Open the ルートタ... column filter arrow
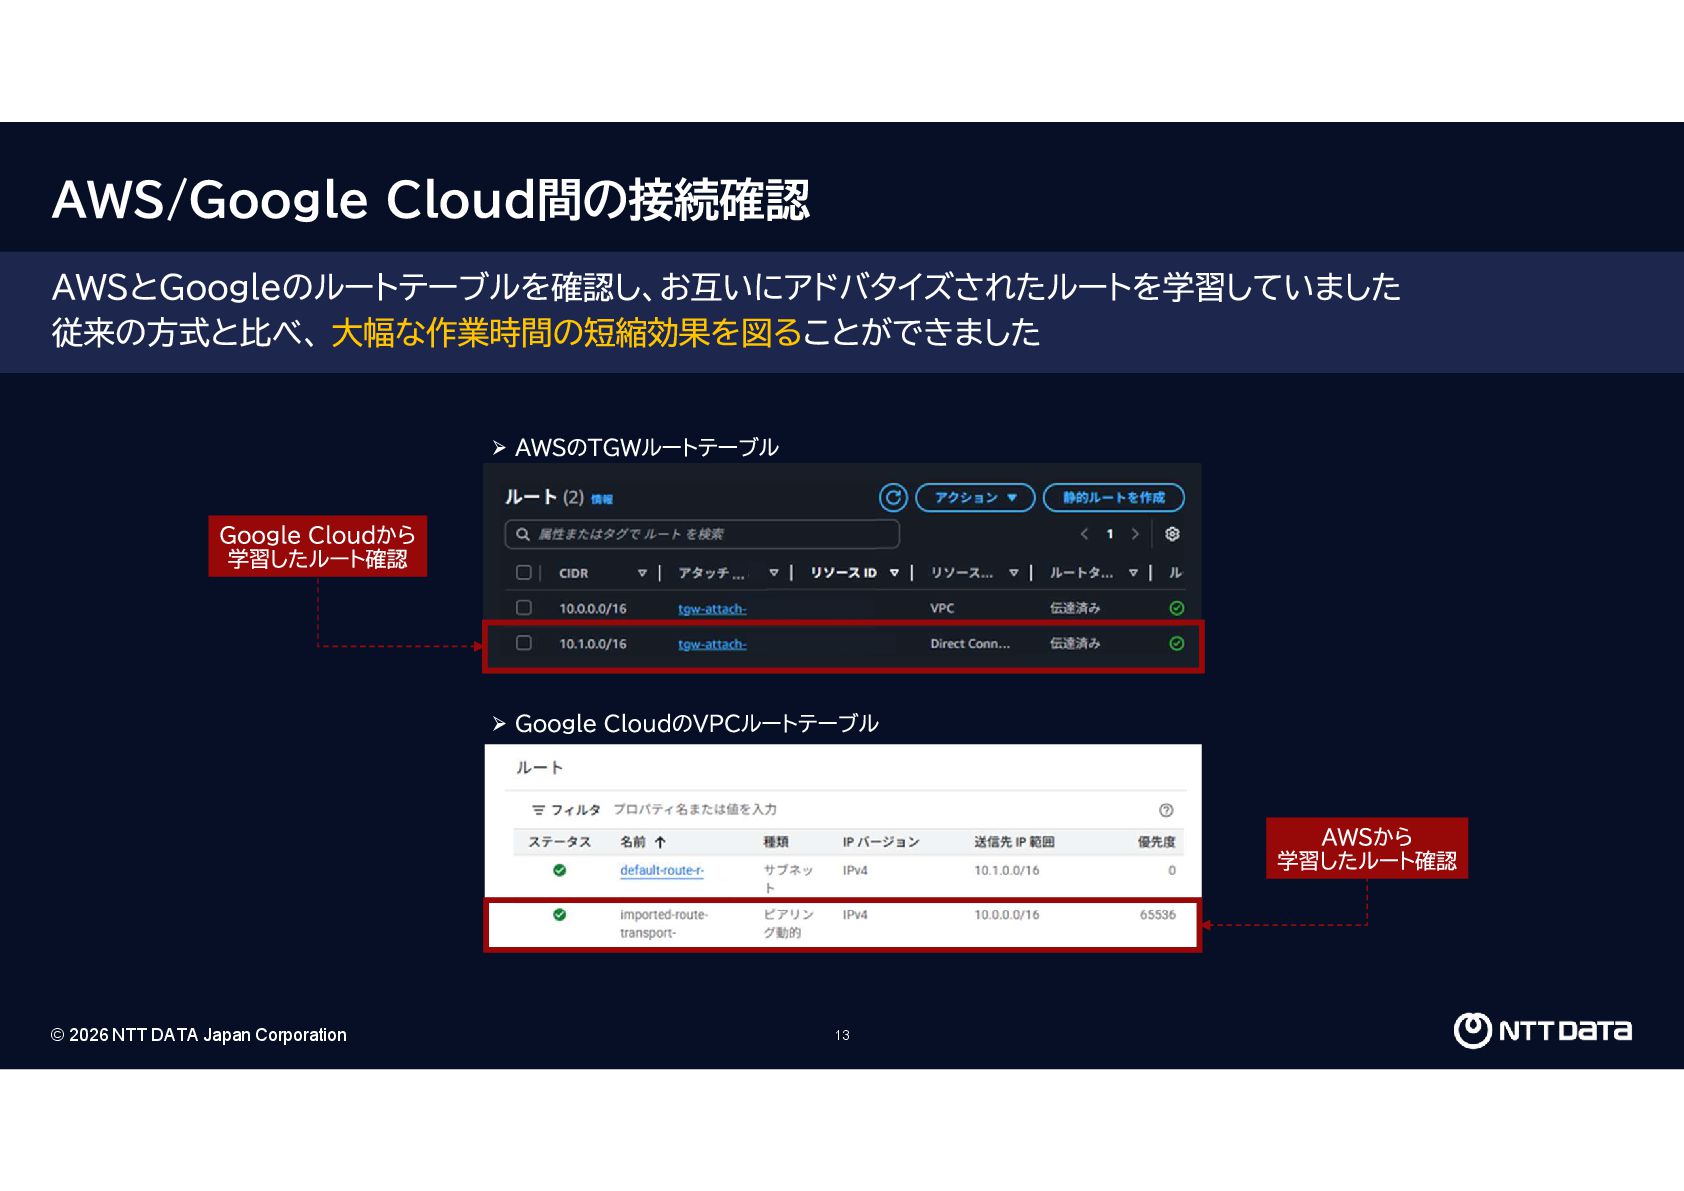 [x=1133, y=573]
